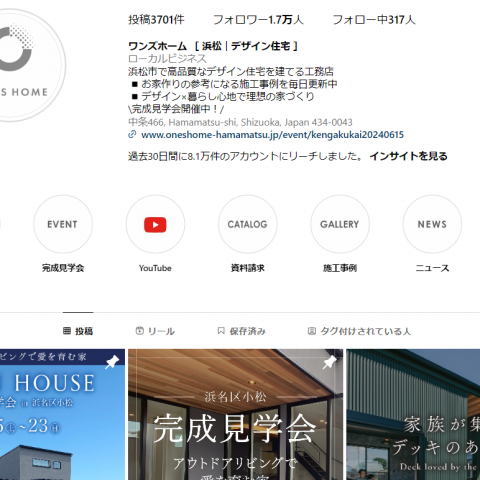Viewport: 480px width, 480px height.
Task: Click the grid icon on 投稿 tab
Action: tap(67, 331)
